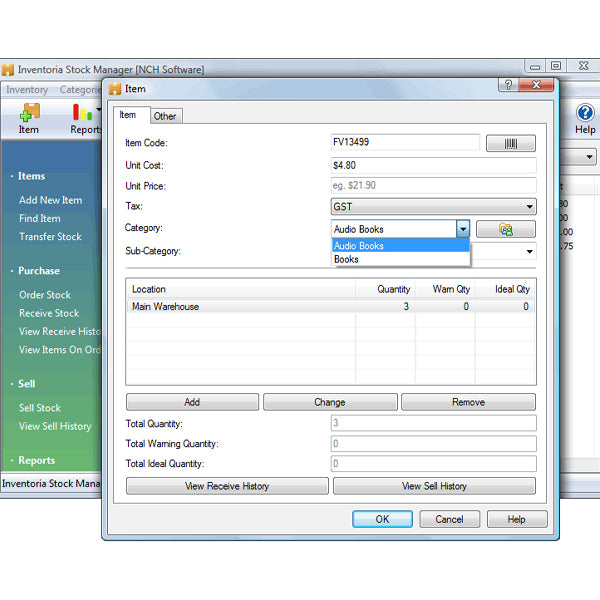Switch to the Other tab
This screenshot has height=600, width=600.
[x=165, y=116]
